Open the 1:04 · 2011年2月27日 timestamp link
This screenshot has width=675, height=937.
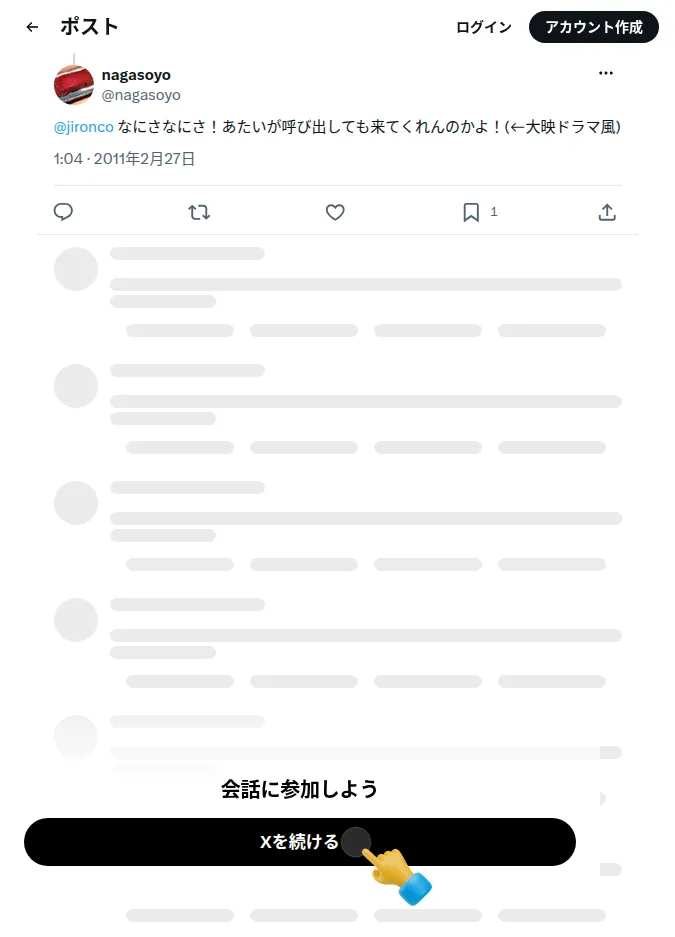pyautogui.click(x=124, y=159)
